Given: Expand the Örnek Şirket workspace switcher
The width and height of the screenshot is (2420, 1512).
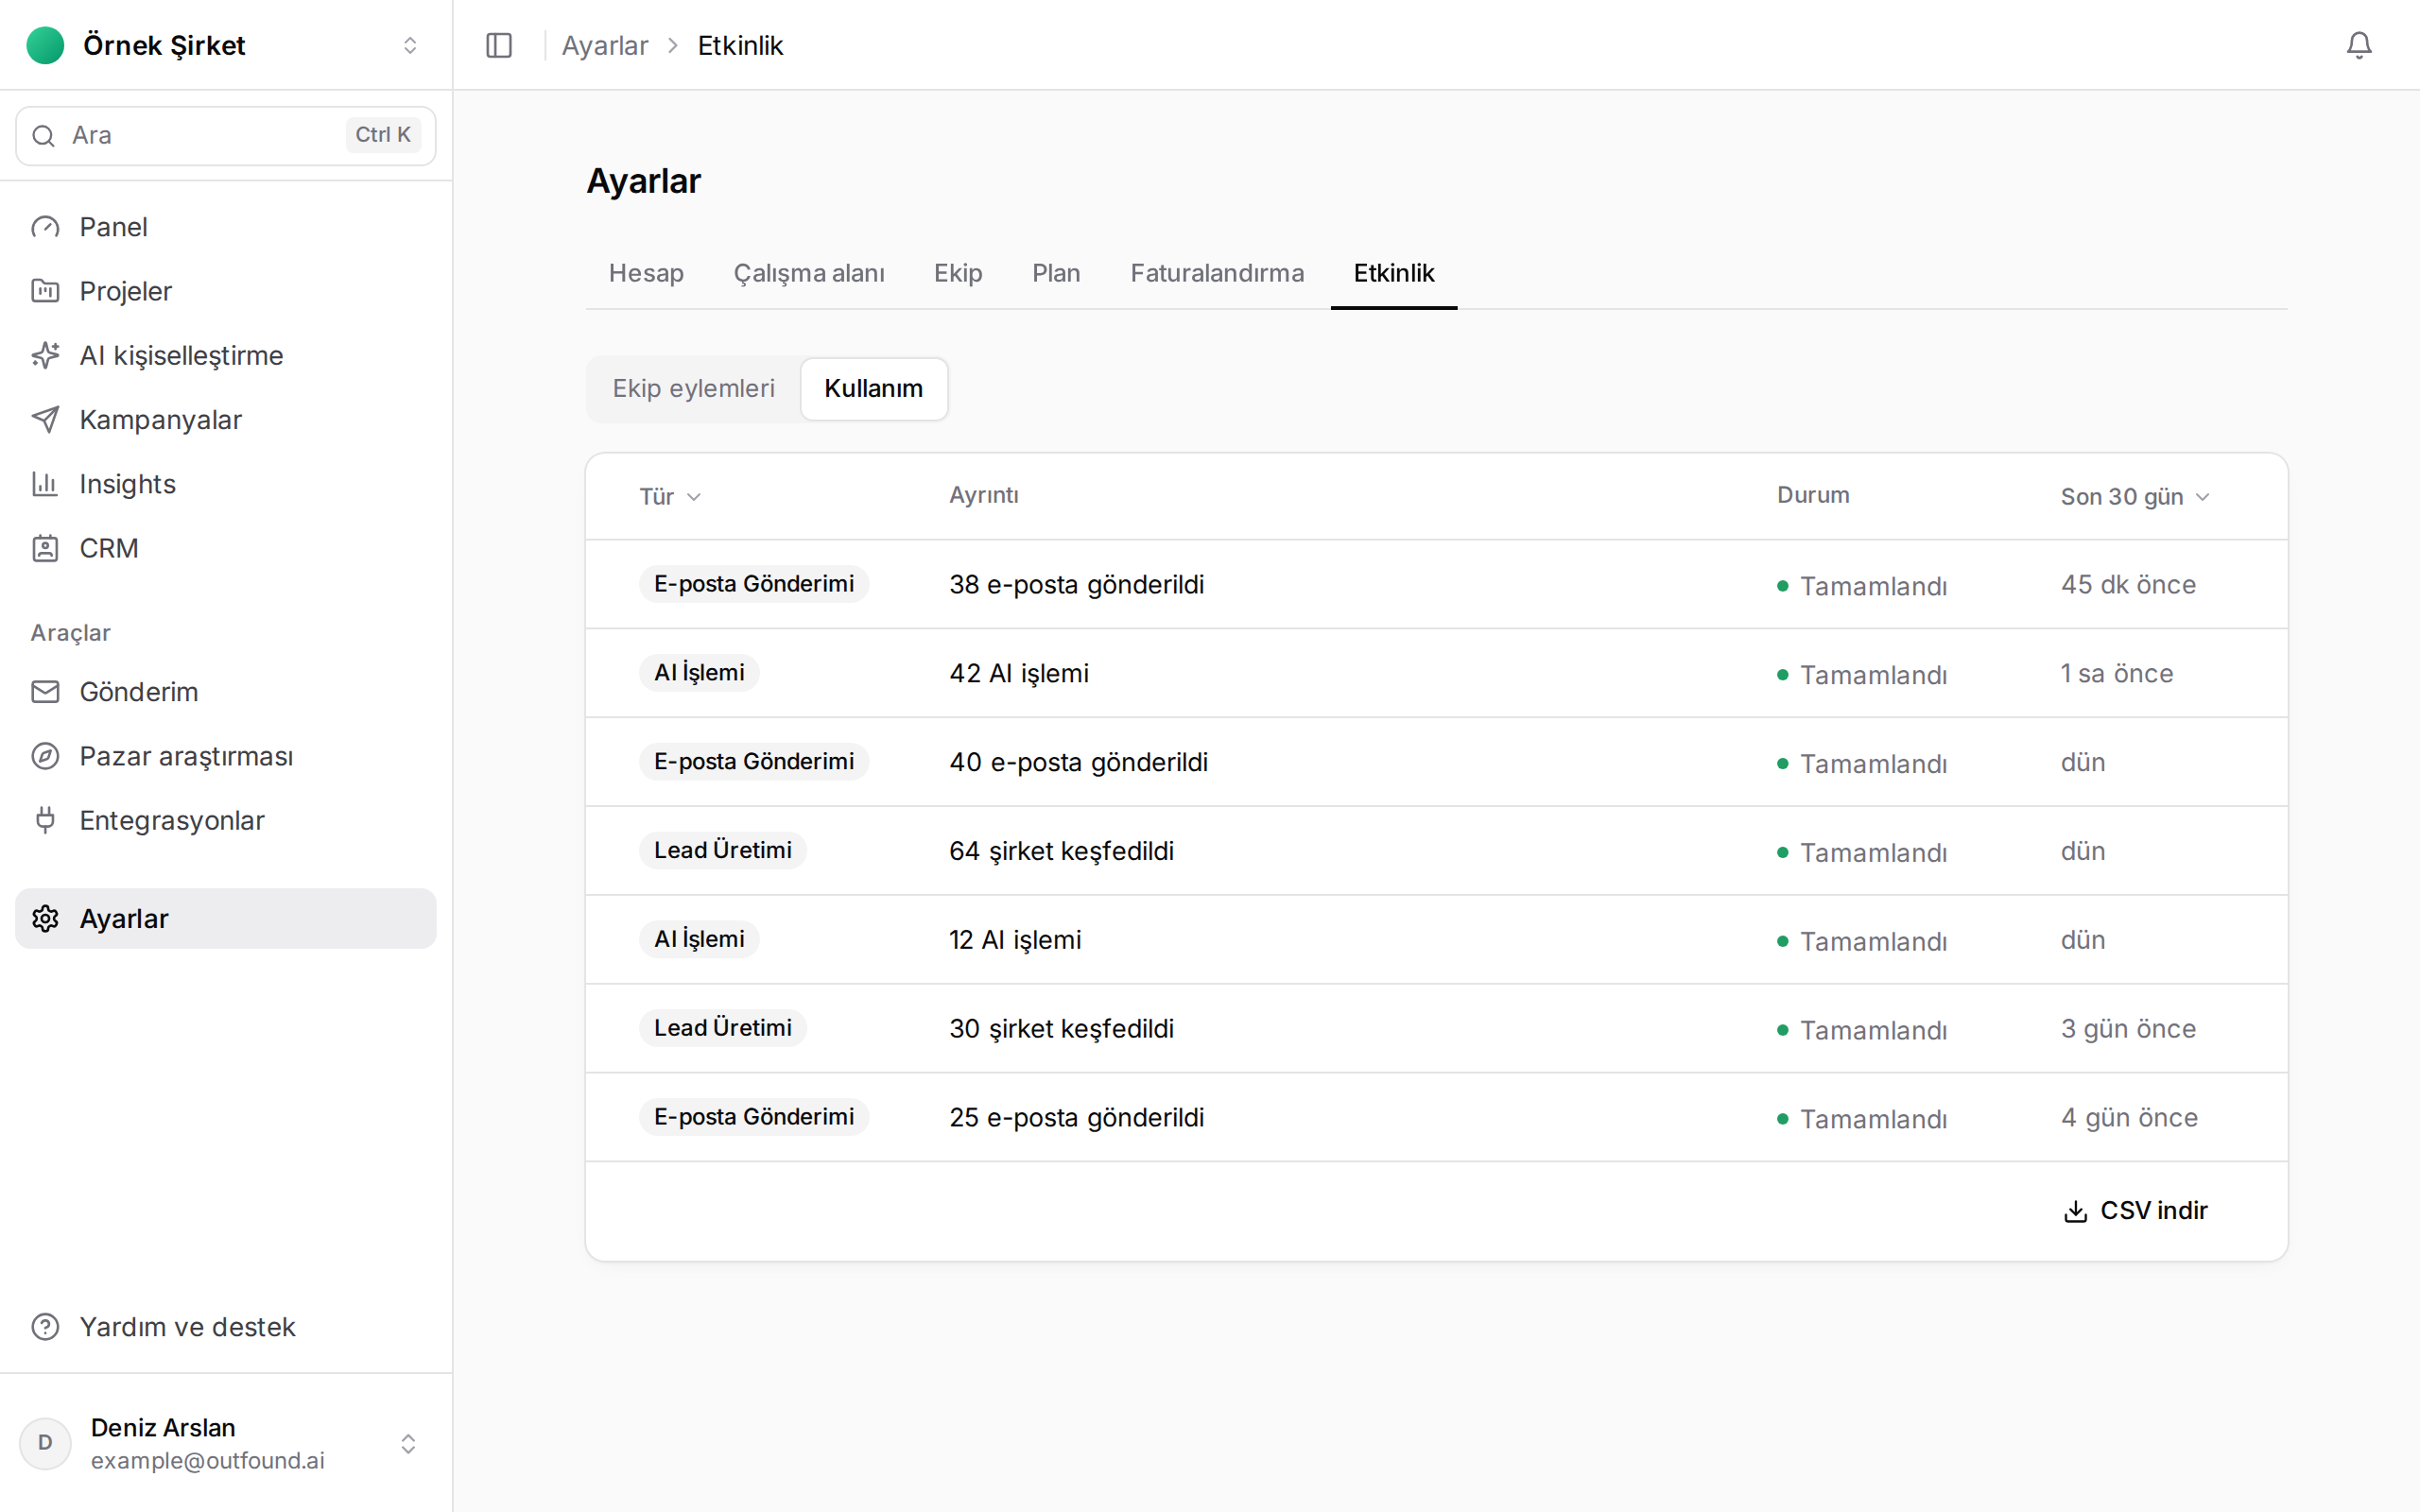Looking at the screenshot, I should click(409, 45).
